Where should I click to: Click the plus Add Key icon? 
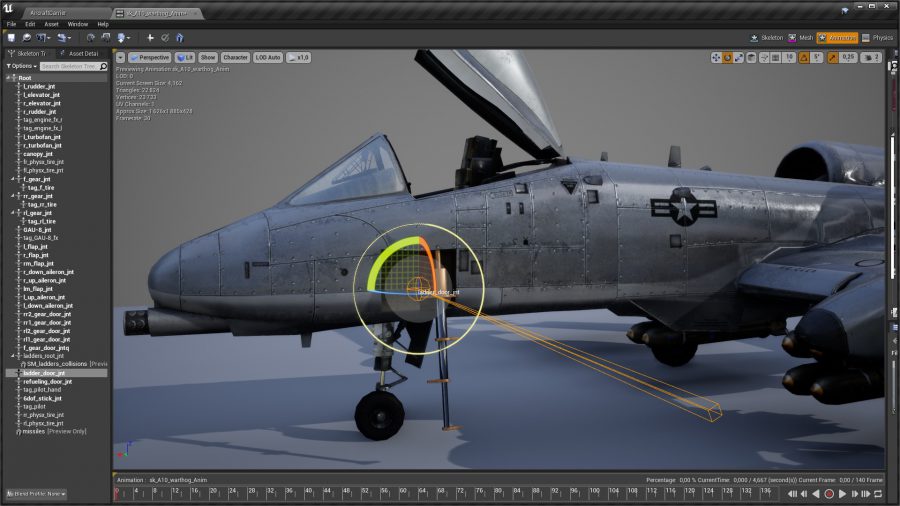pos(150,38)
